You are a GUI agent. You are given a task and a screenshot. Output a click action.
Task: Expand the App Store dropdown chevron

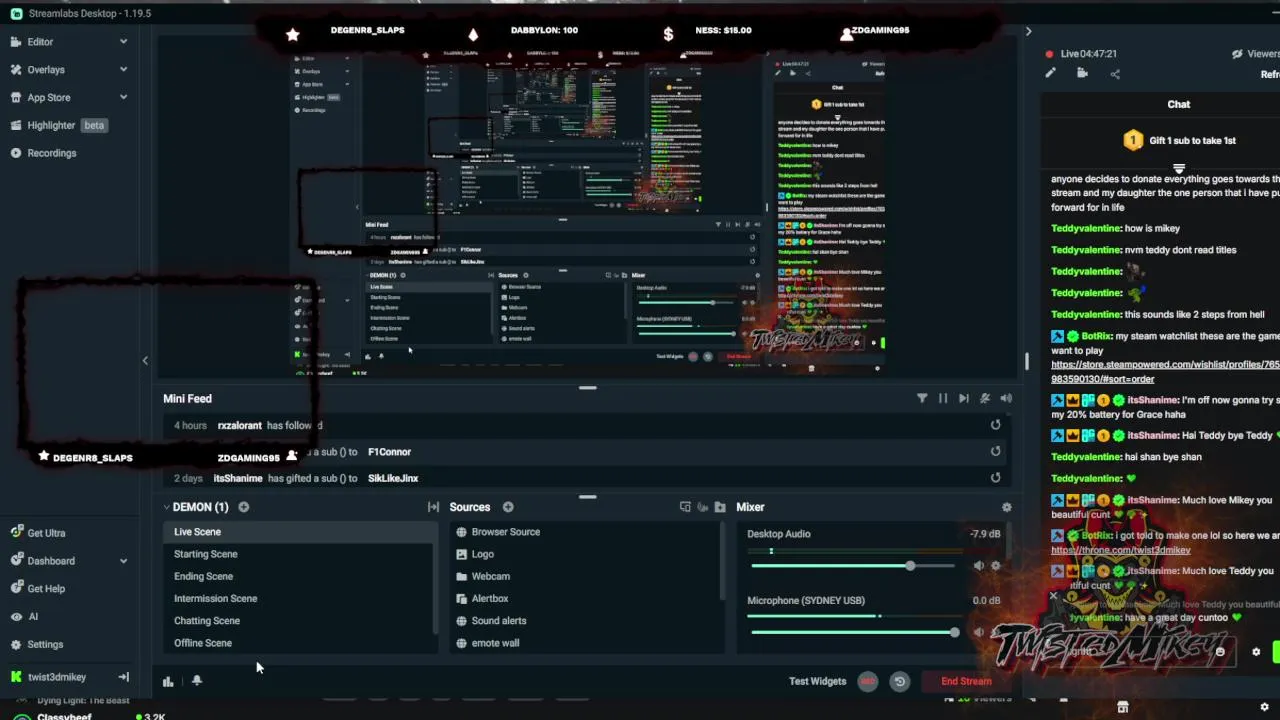(123, 98)
